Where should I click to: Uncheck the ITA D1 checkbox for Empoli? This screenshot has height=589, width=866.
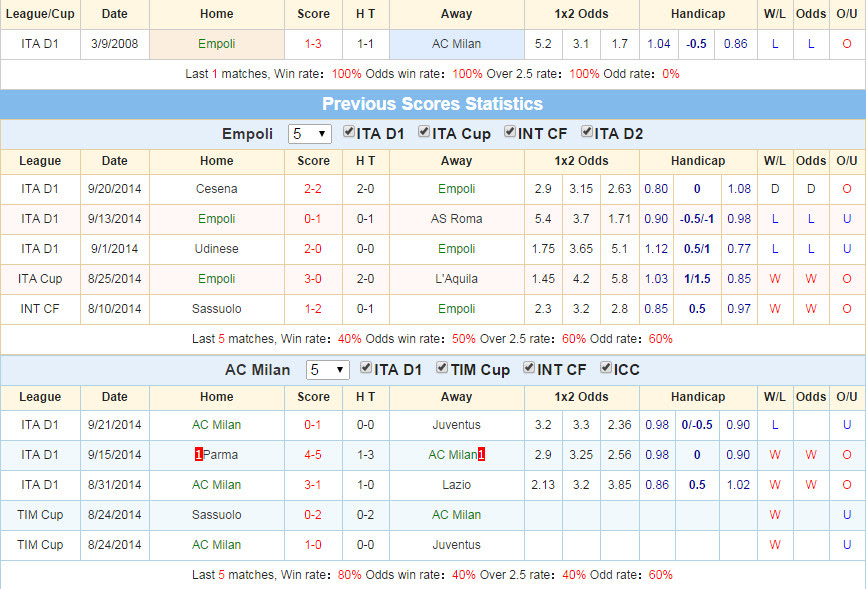point(348,132)
